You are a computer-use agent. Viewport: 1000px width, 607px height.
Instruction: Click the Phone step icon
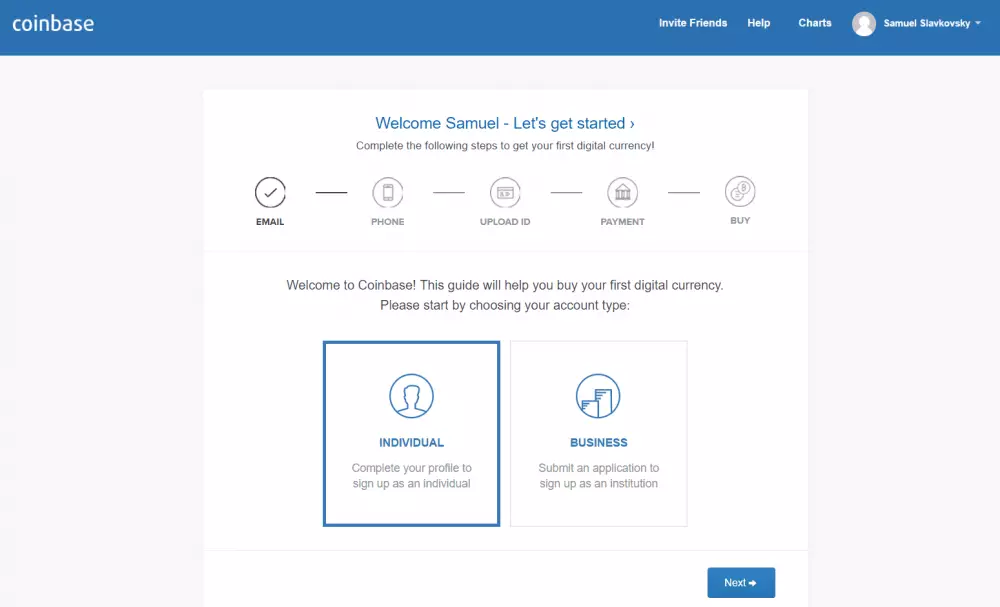(x=387, y=192)
